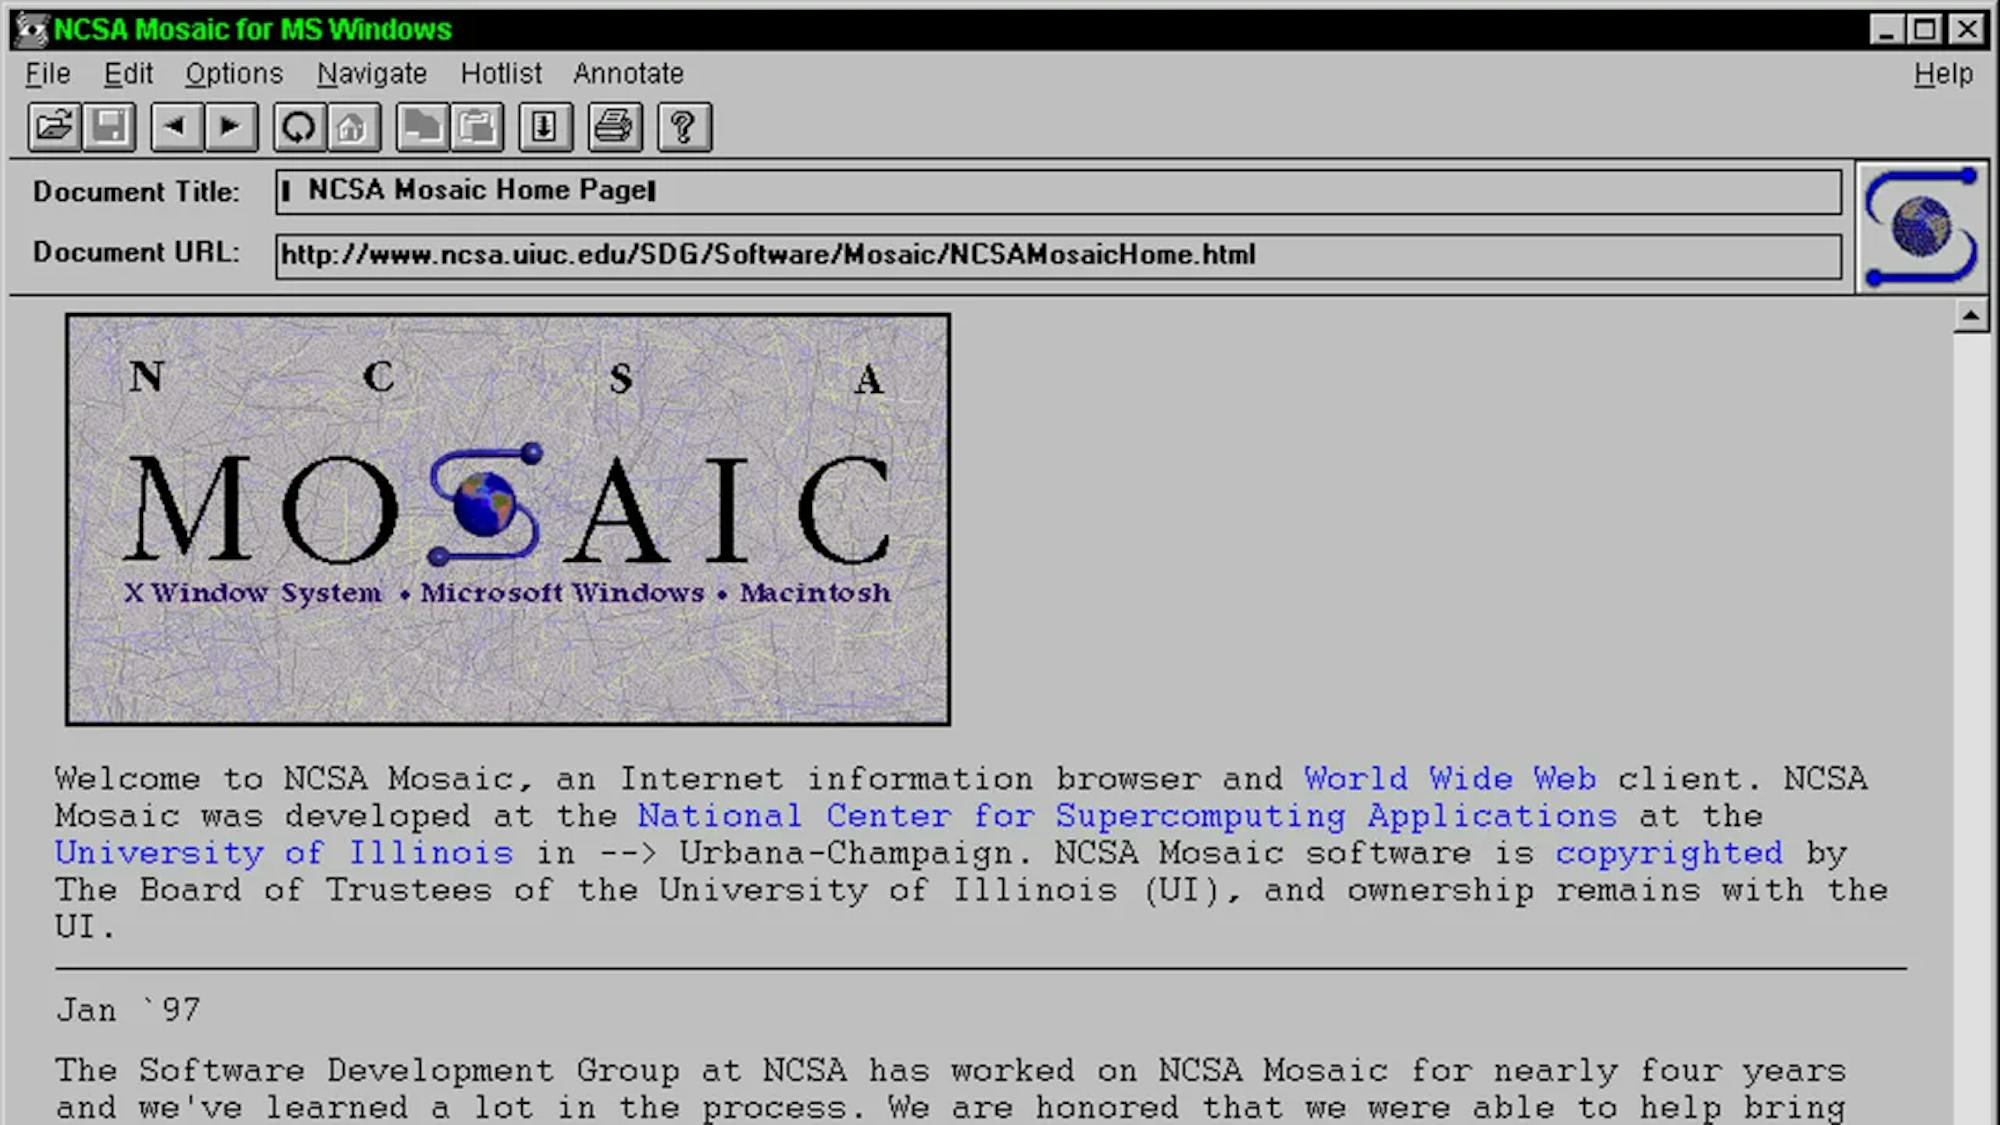This screenshot has width=2000, height=1125.
Task: Activate load-to-disk mode via the download icon
Action: [544, 126]
